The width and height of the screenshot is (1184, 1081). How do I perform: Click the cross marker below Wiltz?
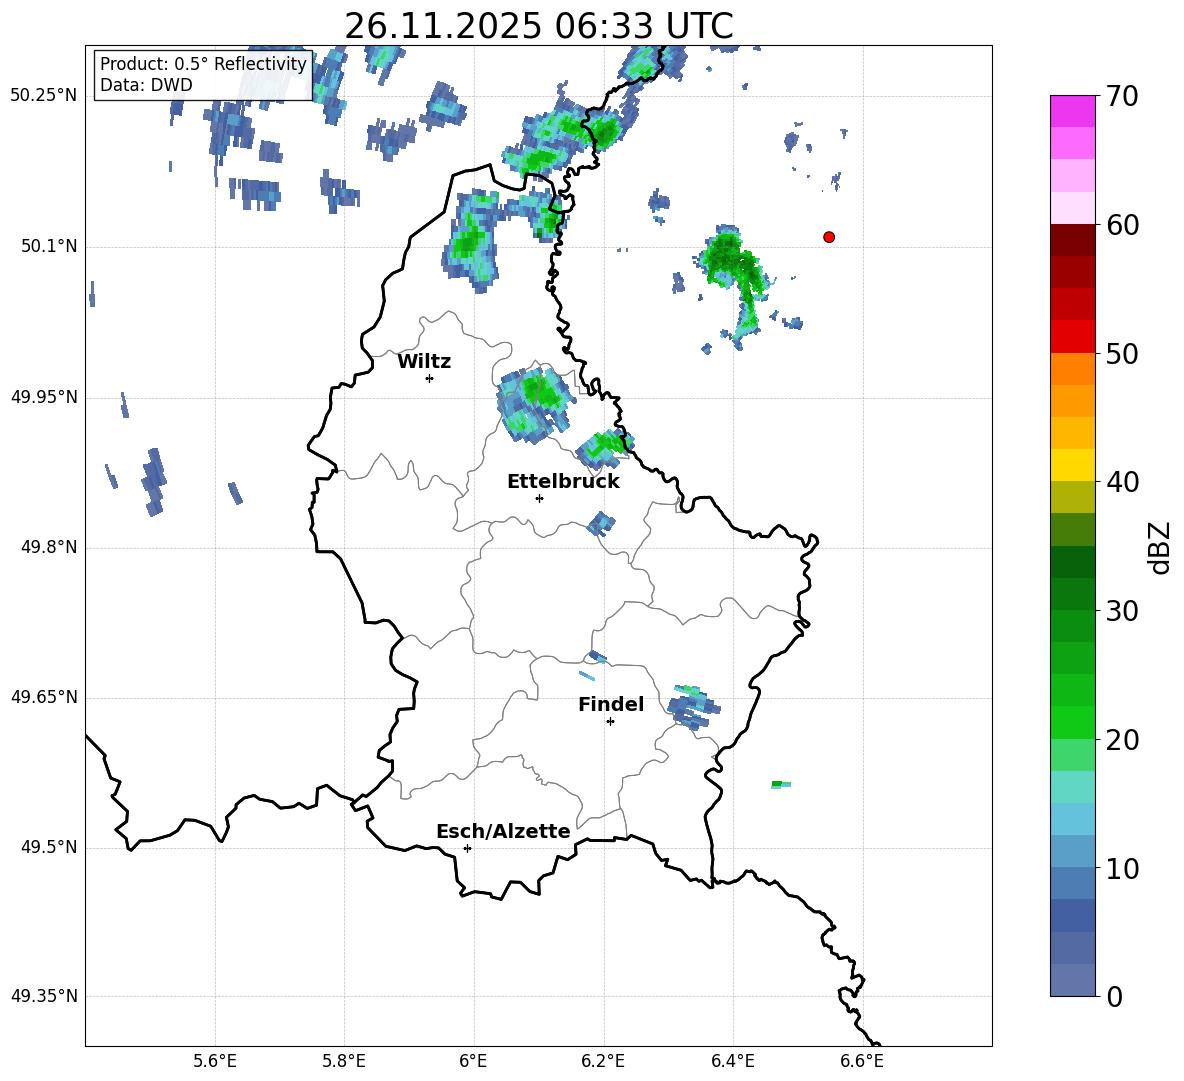pos(429,378)
